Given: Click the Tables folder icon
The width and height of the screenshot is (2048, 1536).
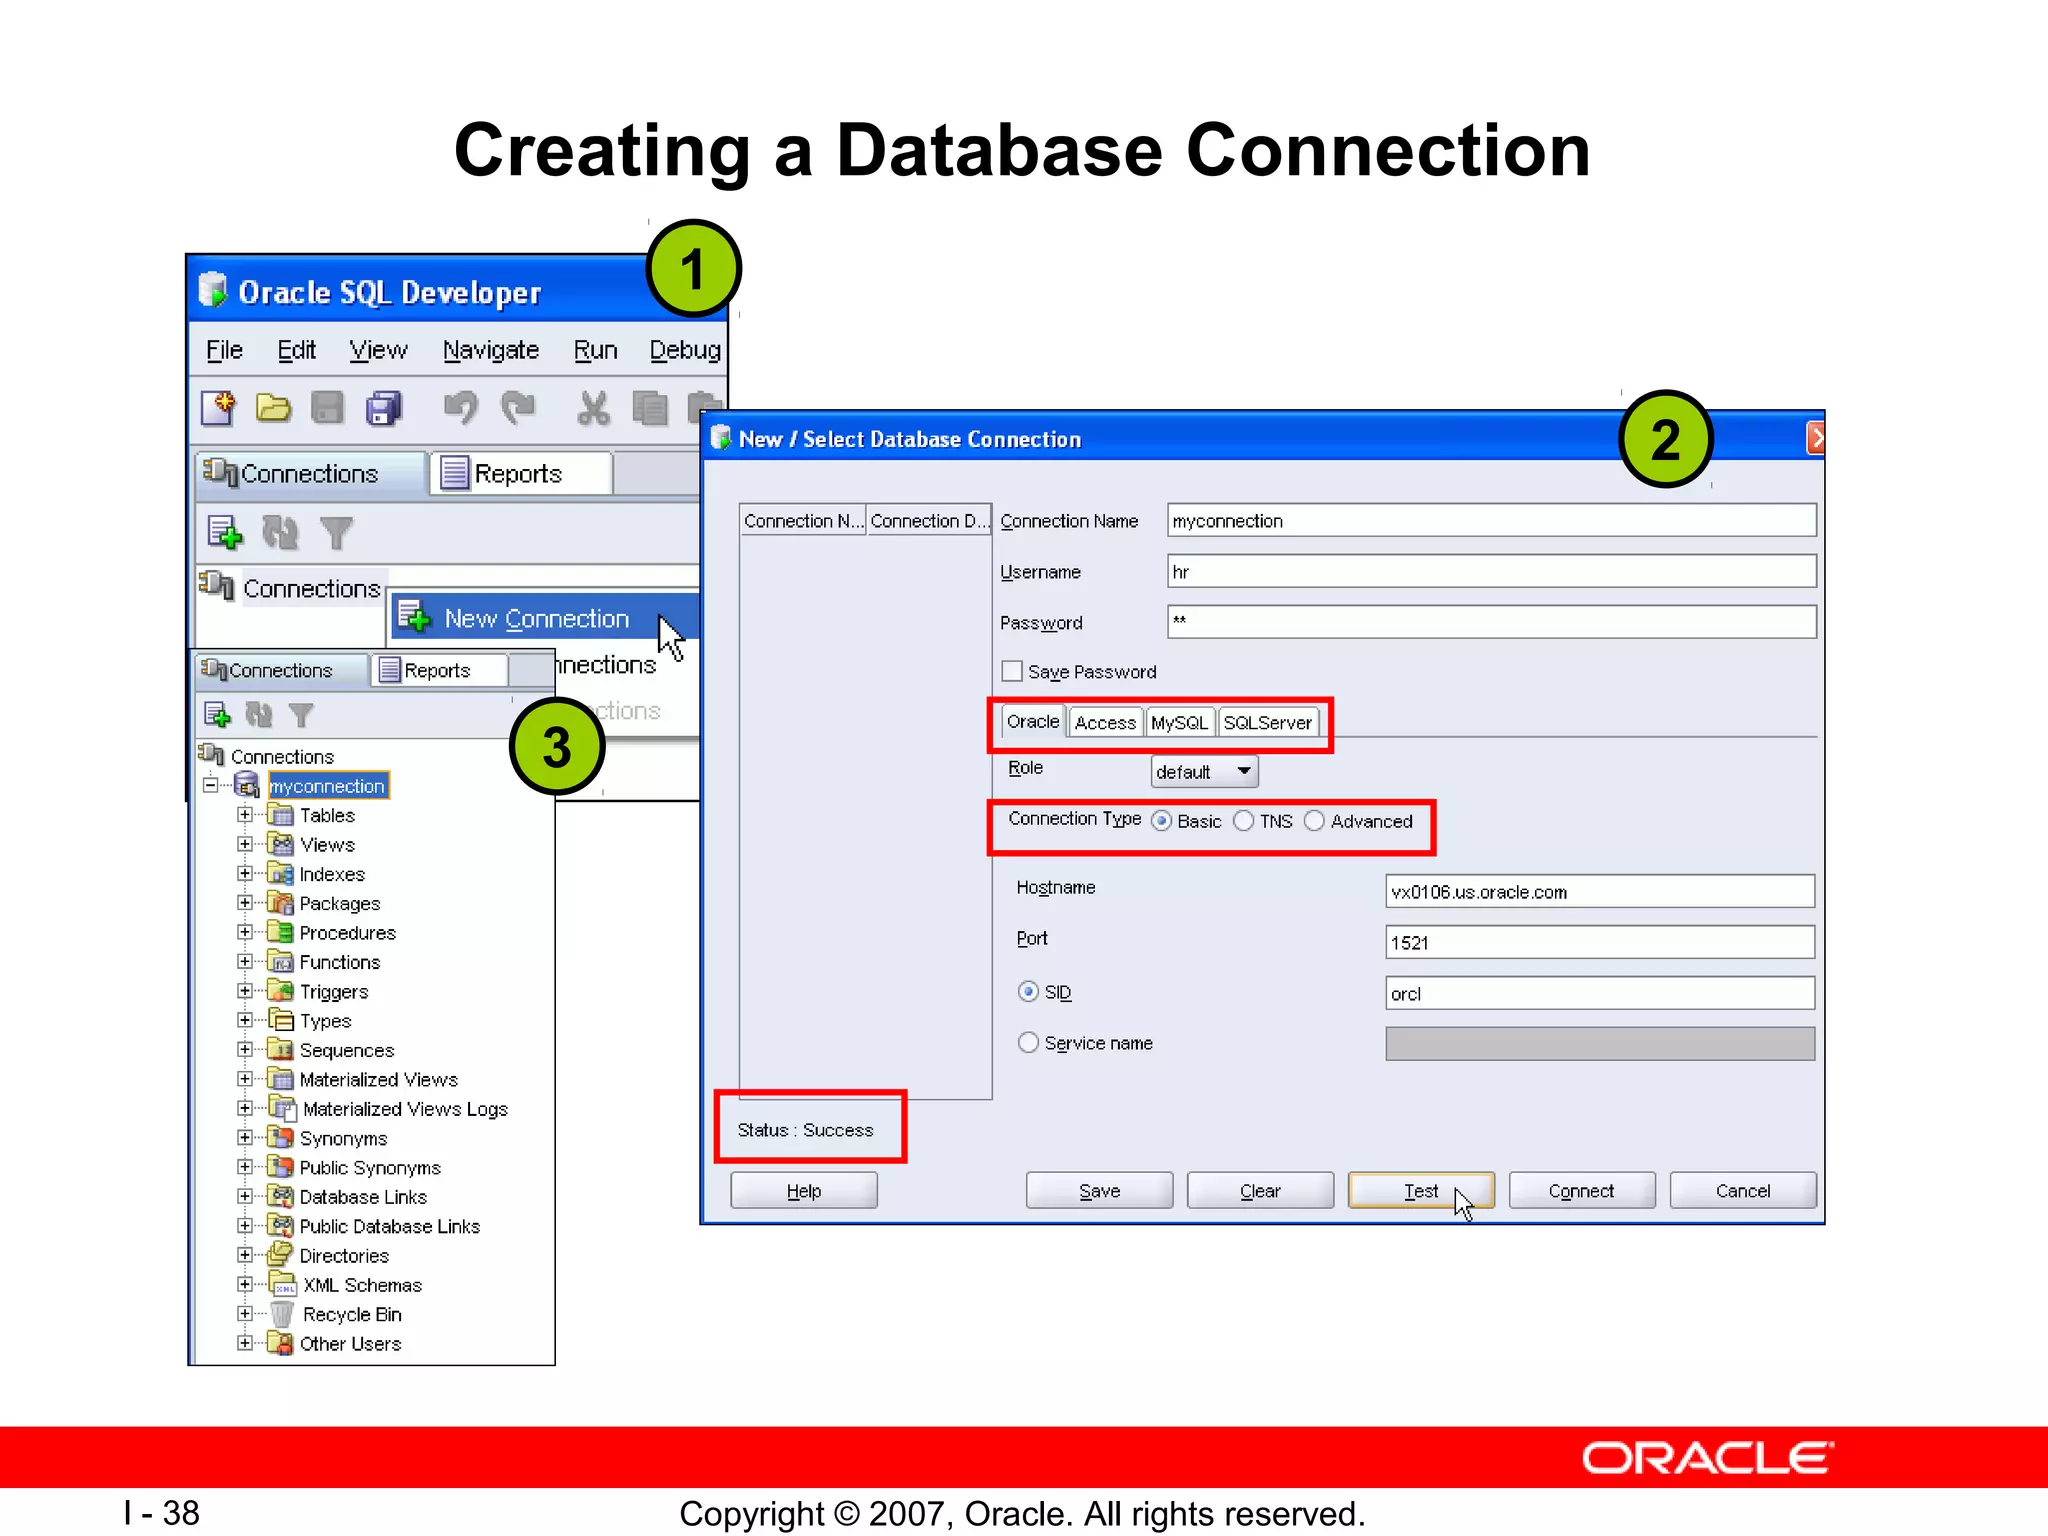Looking at the screenshot, I should pyautogui.click(x=282, y=815).
